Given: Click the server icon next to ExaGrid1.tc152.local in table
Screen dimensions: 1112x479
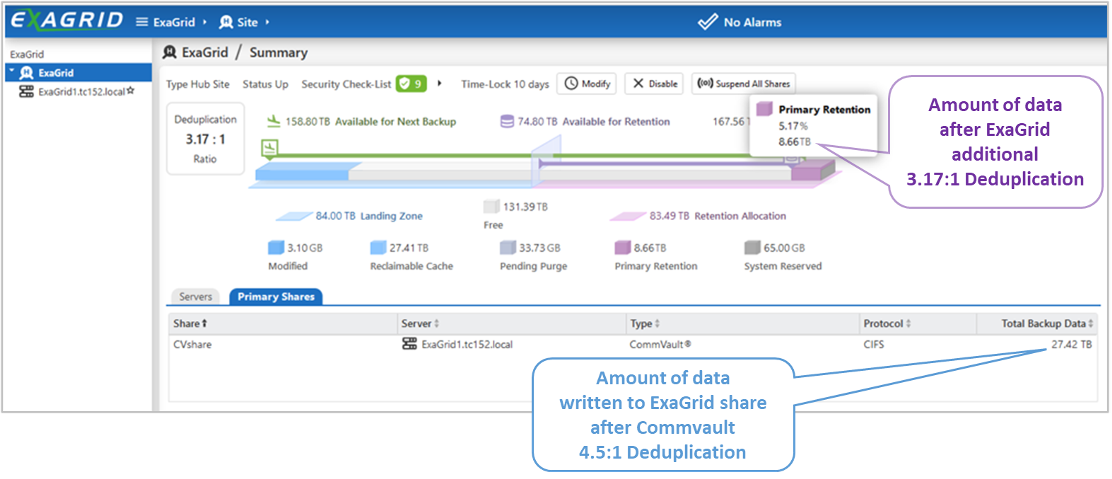Looking at the screenshot, I should pyautogui.click(x=409, y=344).
